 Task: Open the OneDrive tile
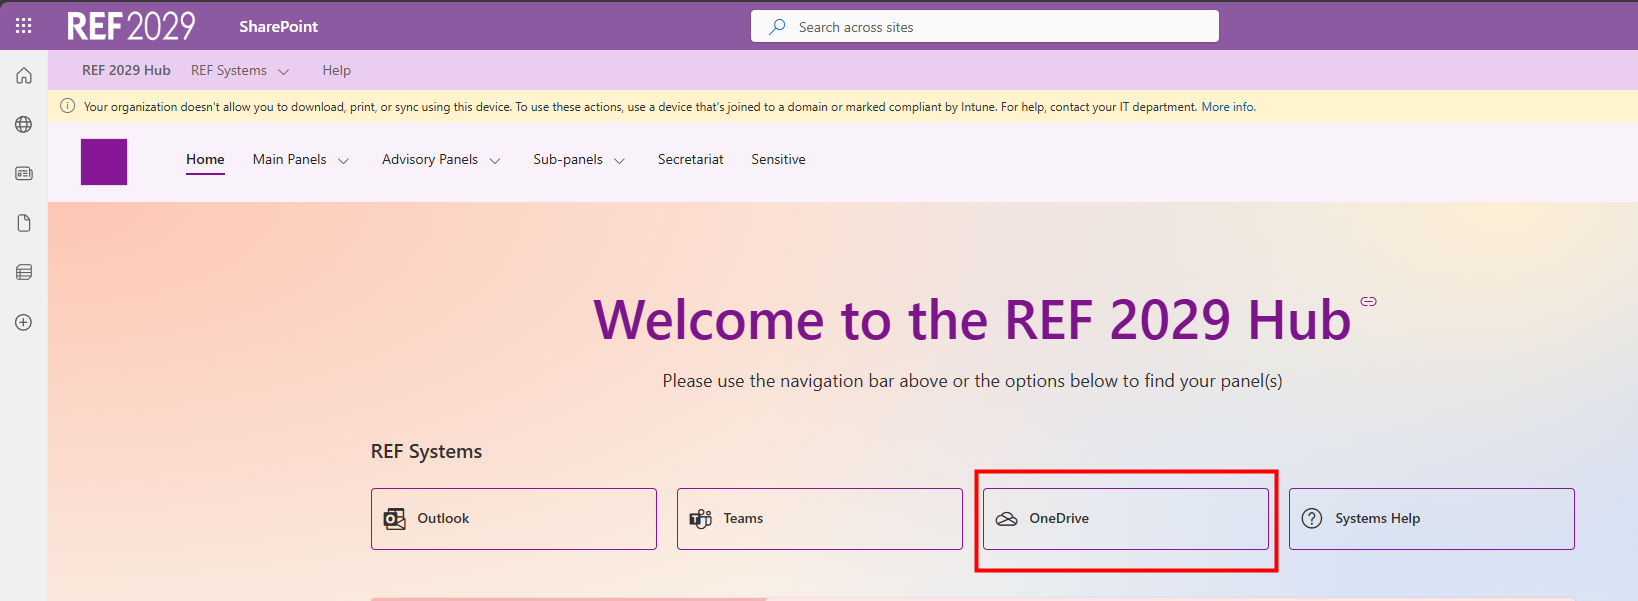(x=1126, y=519)
